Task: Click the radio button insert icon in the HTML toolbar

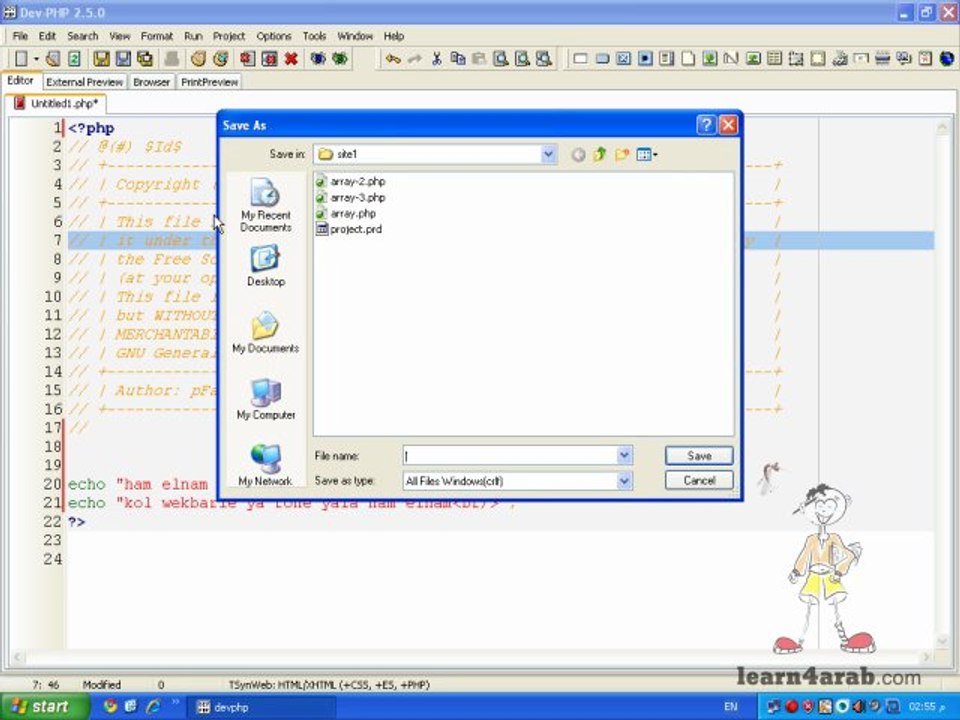Action: [645, 59]
